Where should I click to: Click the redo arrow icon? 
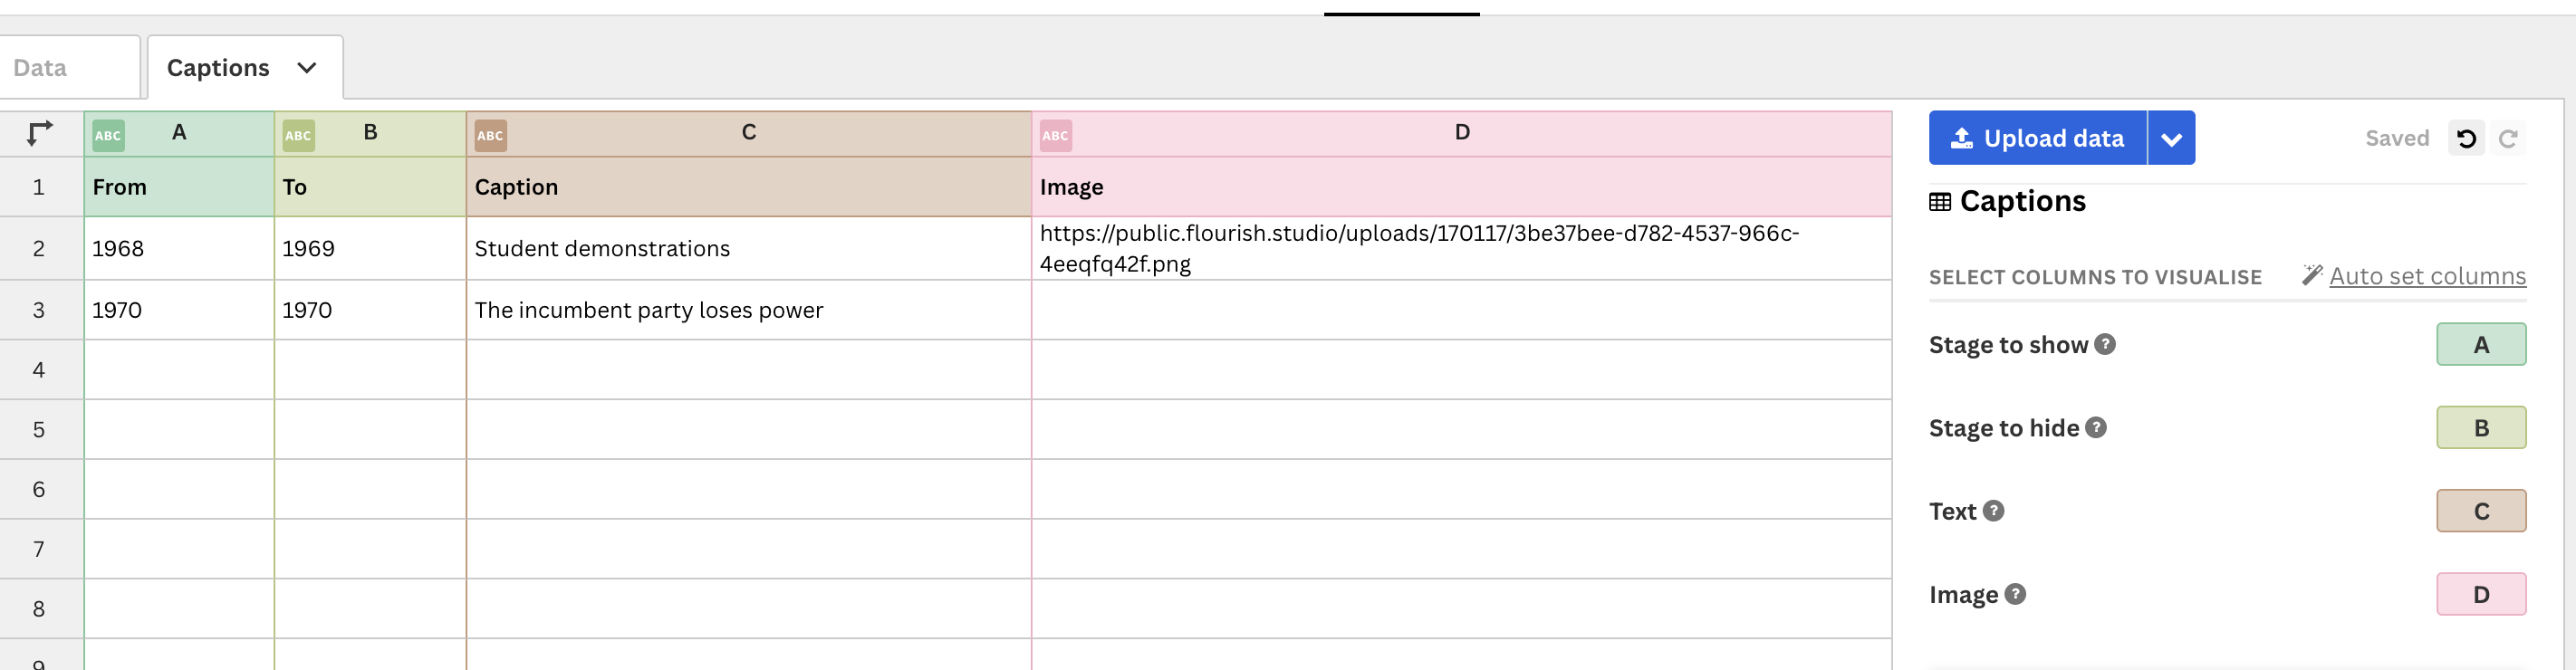click(x=2507, y=138)
